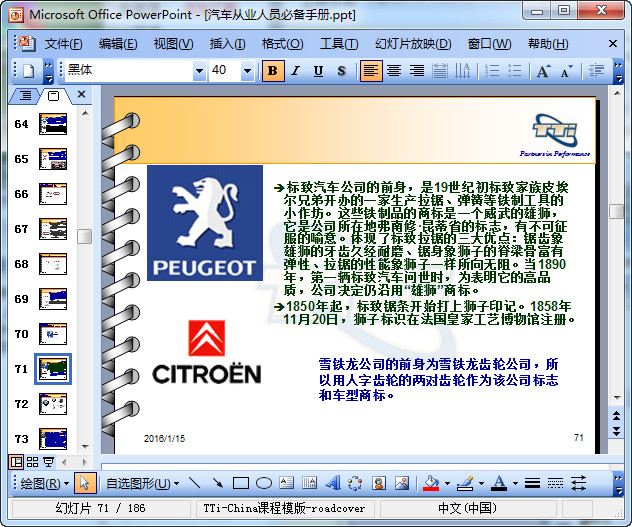
Task: Switch to the Outline tab
Action: pyautogui.click(x=25, y=96)
